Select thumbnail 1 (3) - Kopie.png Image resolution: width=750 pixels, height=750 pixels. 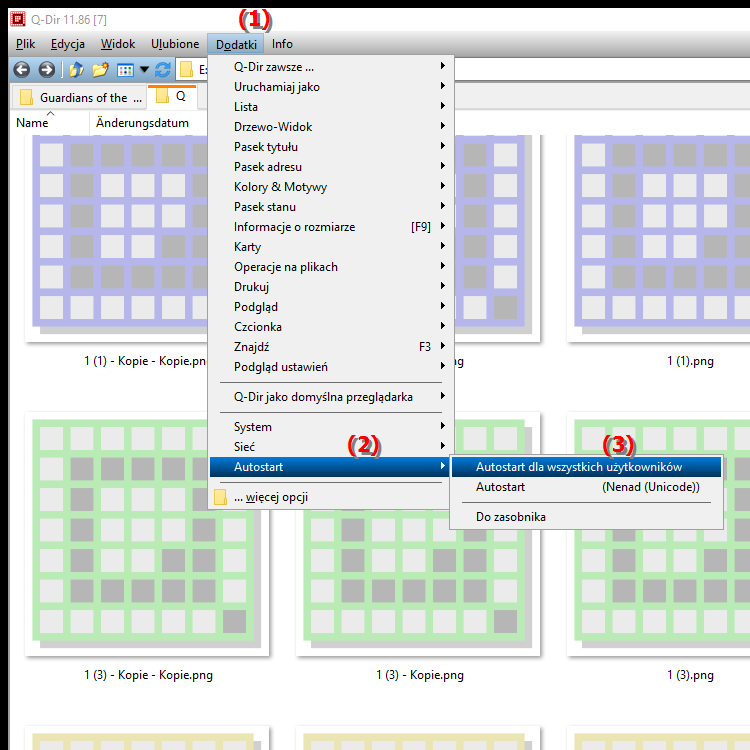pos(418,583)
